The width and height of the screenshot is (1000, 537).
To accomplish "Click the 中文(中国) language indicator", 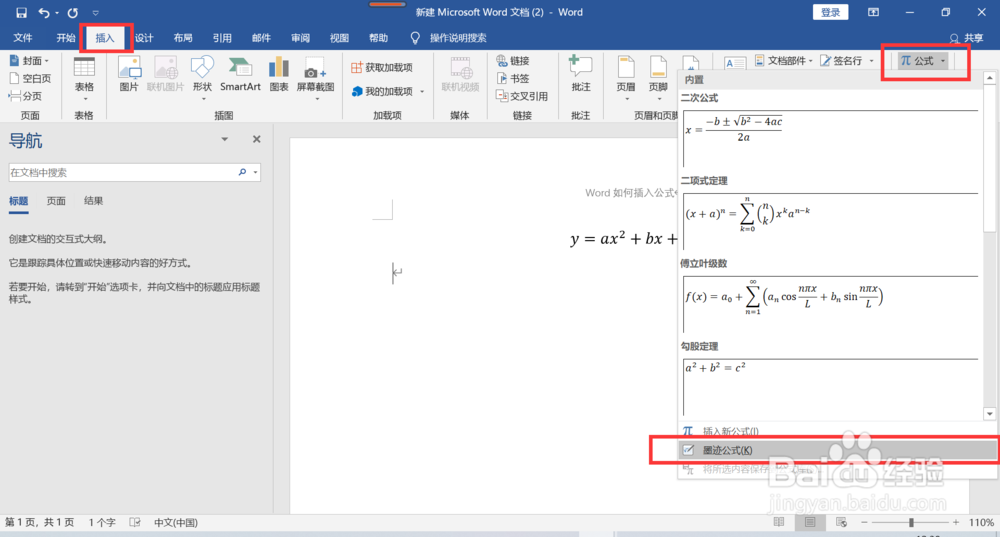I will 176,522.
